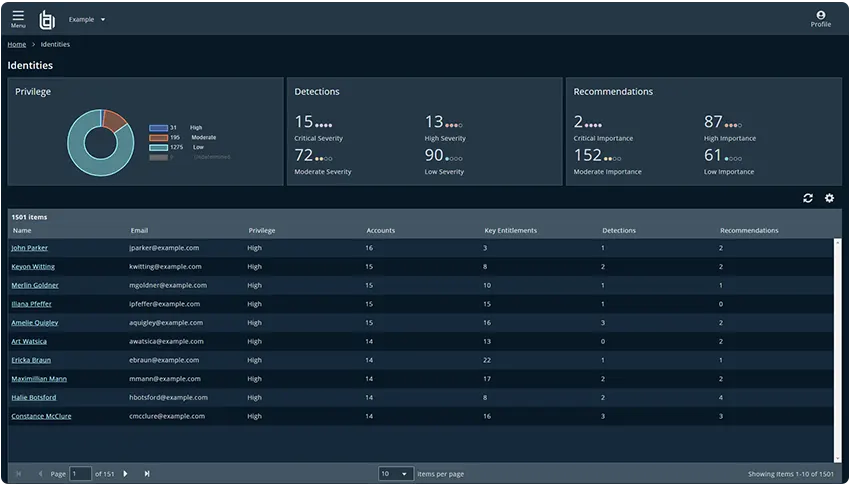This screenshot has width=850, height=488.
Task: Sort by Key Entitlements column header
Action: pyautogui.click(x=511, y=230)
